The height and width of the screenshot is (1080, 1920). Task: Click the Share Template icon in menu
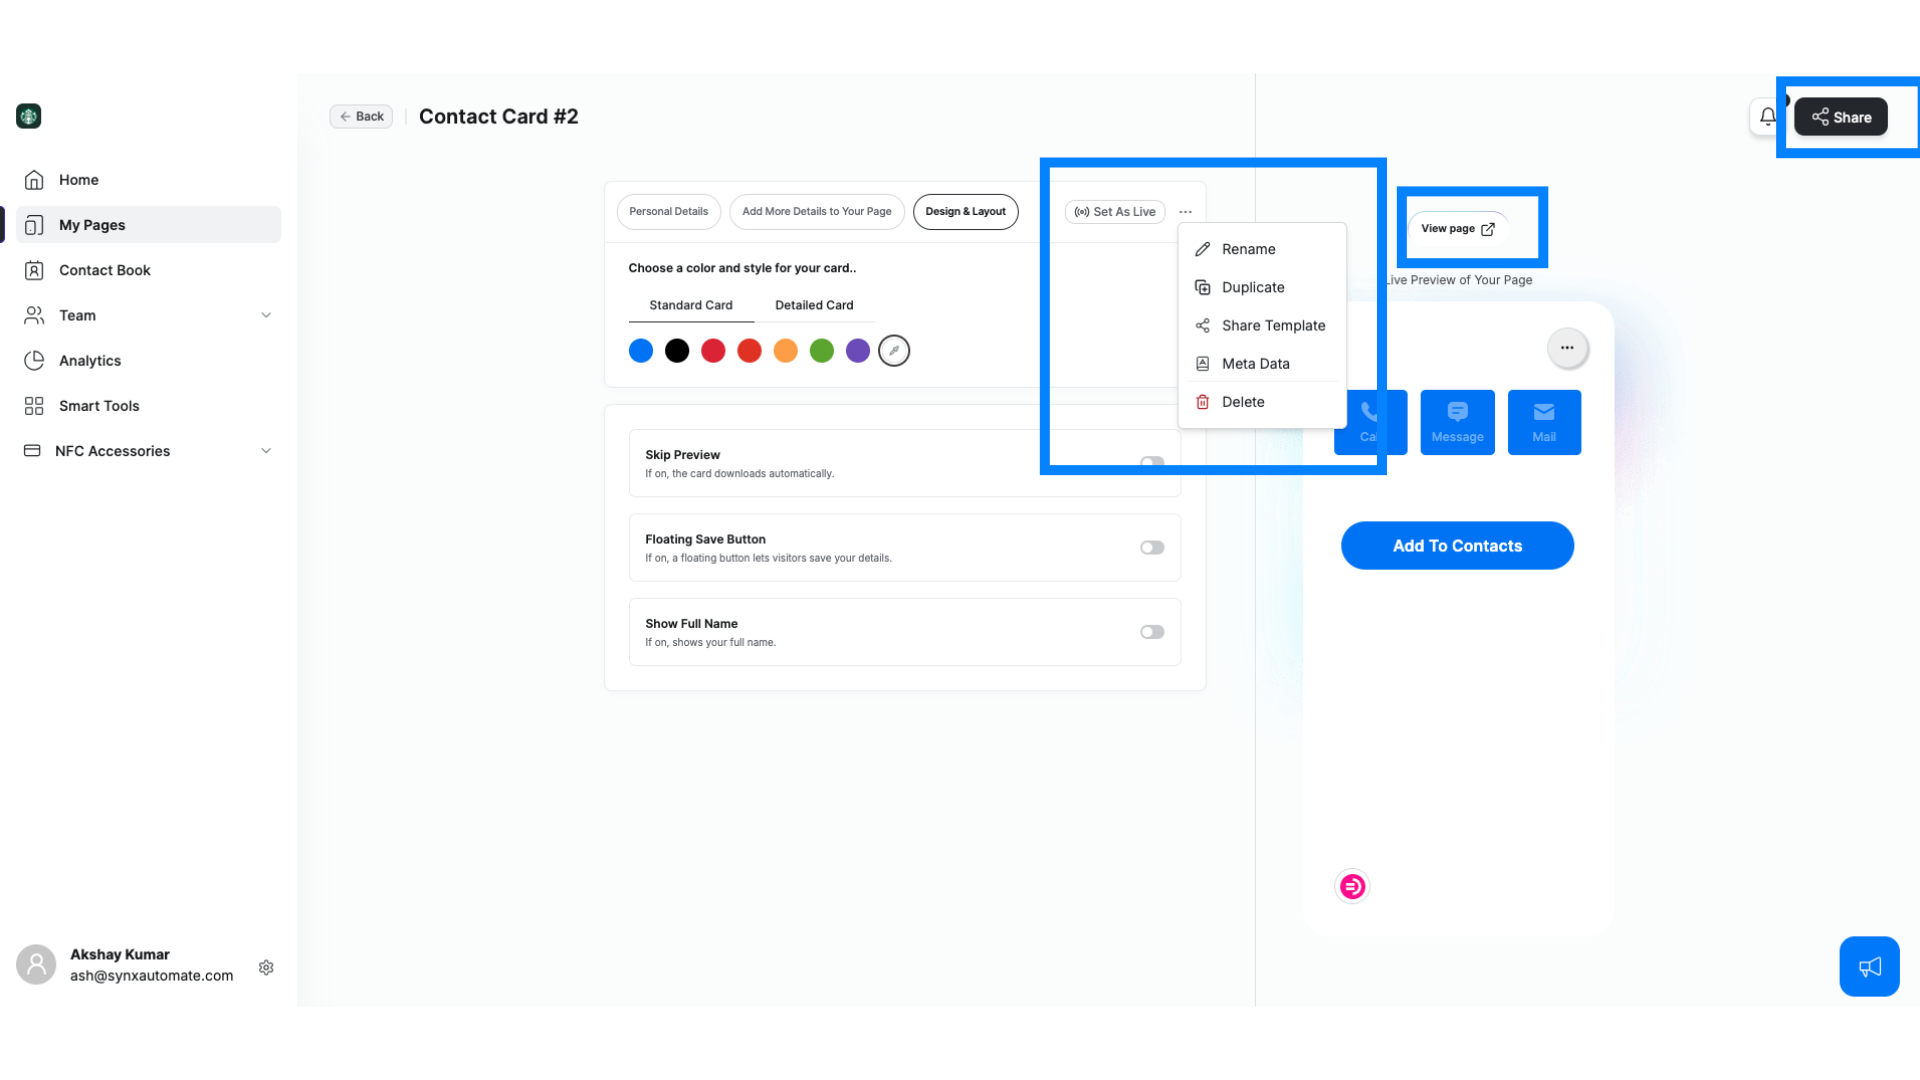coord(1203,324)
